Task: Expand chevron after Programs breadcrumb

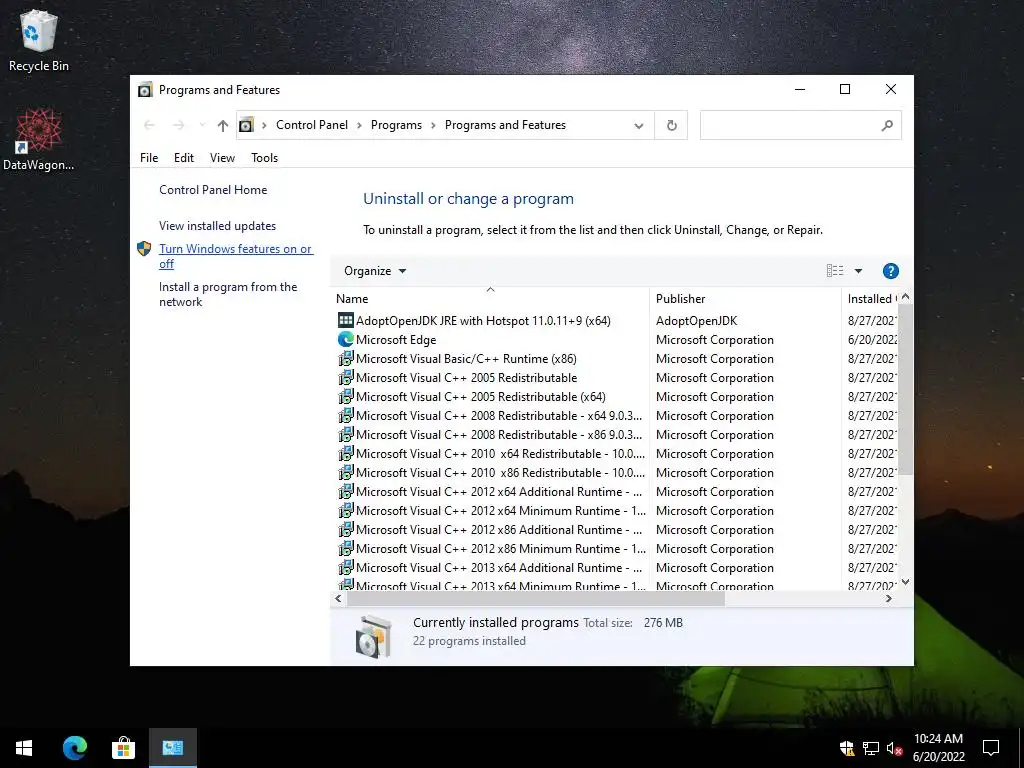Action: (433, 125)
